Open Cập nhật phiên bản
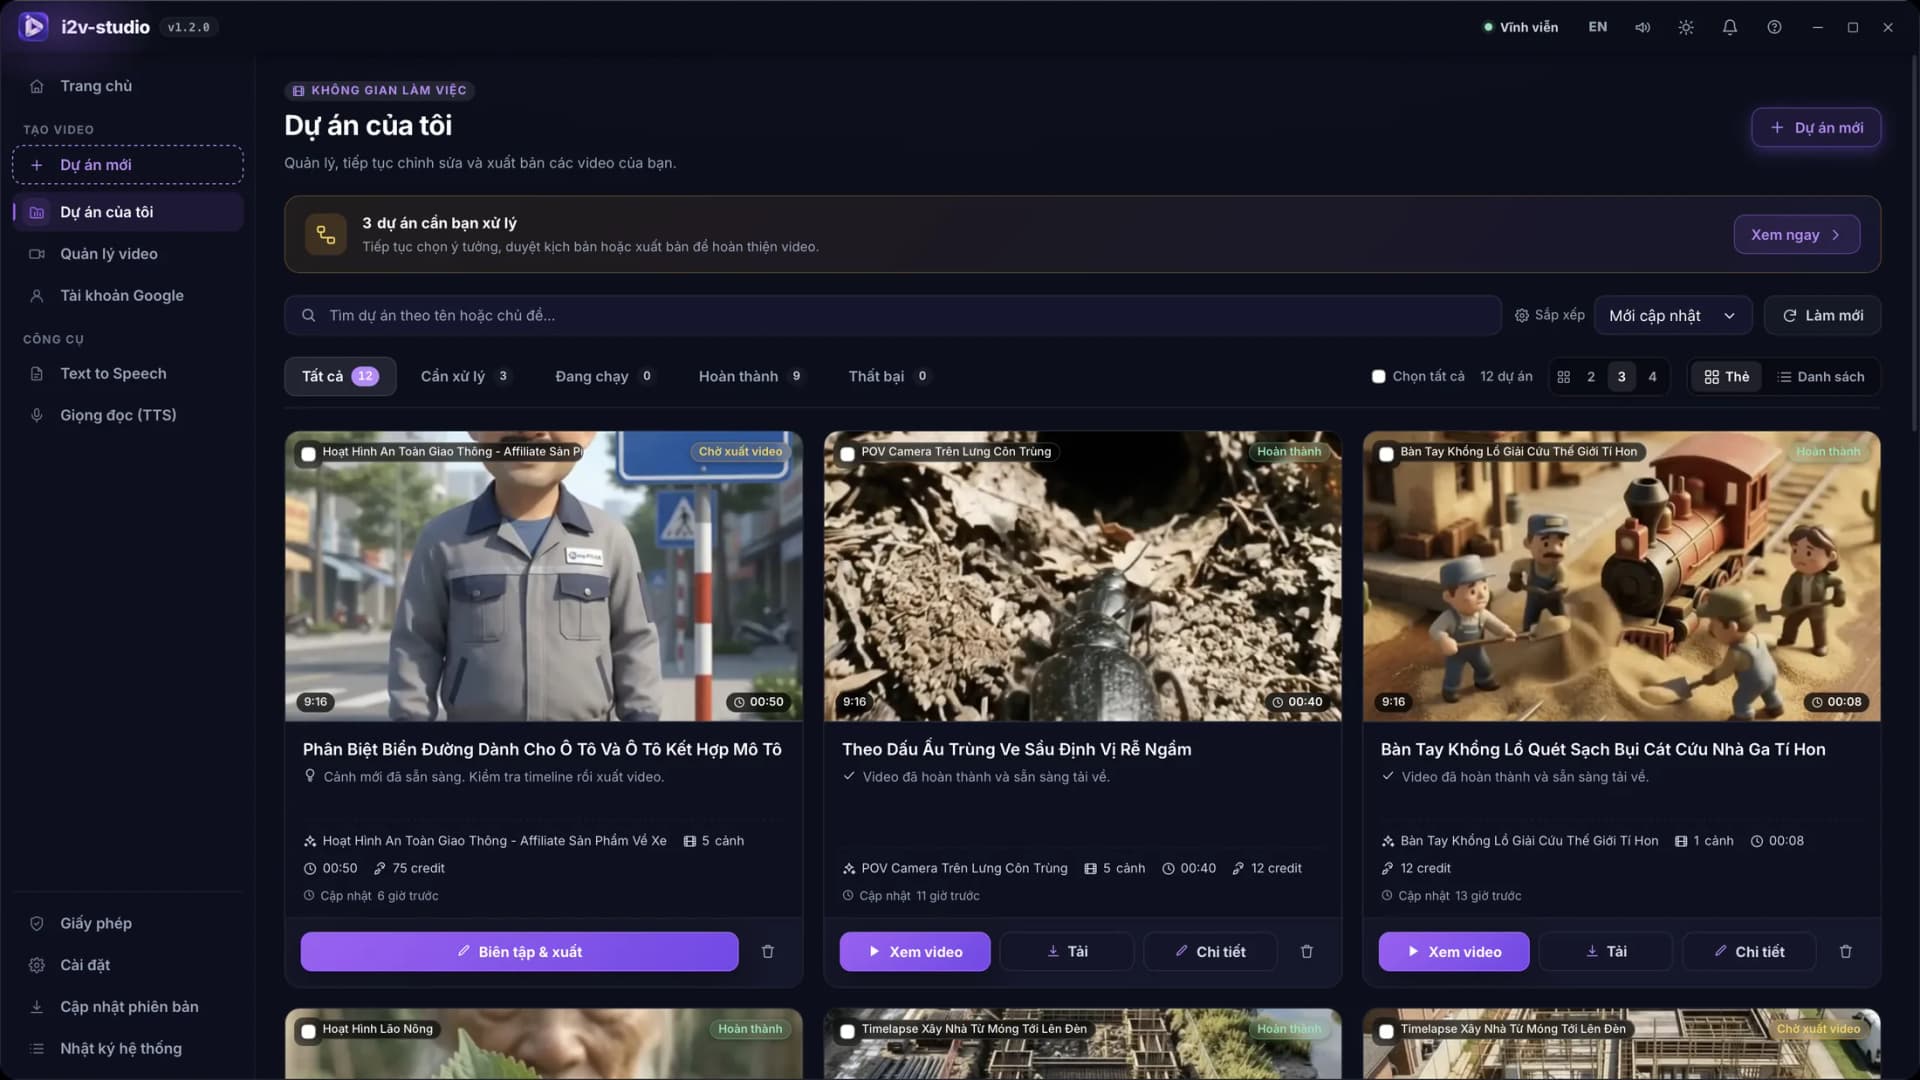1920x1080 pixels. tap(128, 1007)
